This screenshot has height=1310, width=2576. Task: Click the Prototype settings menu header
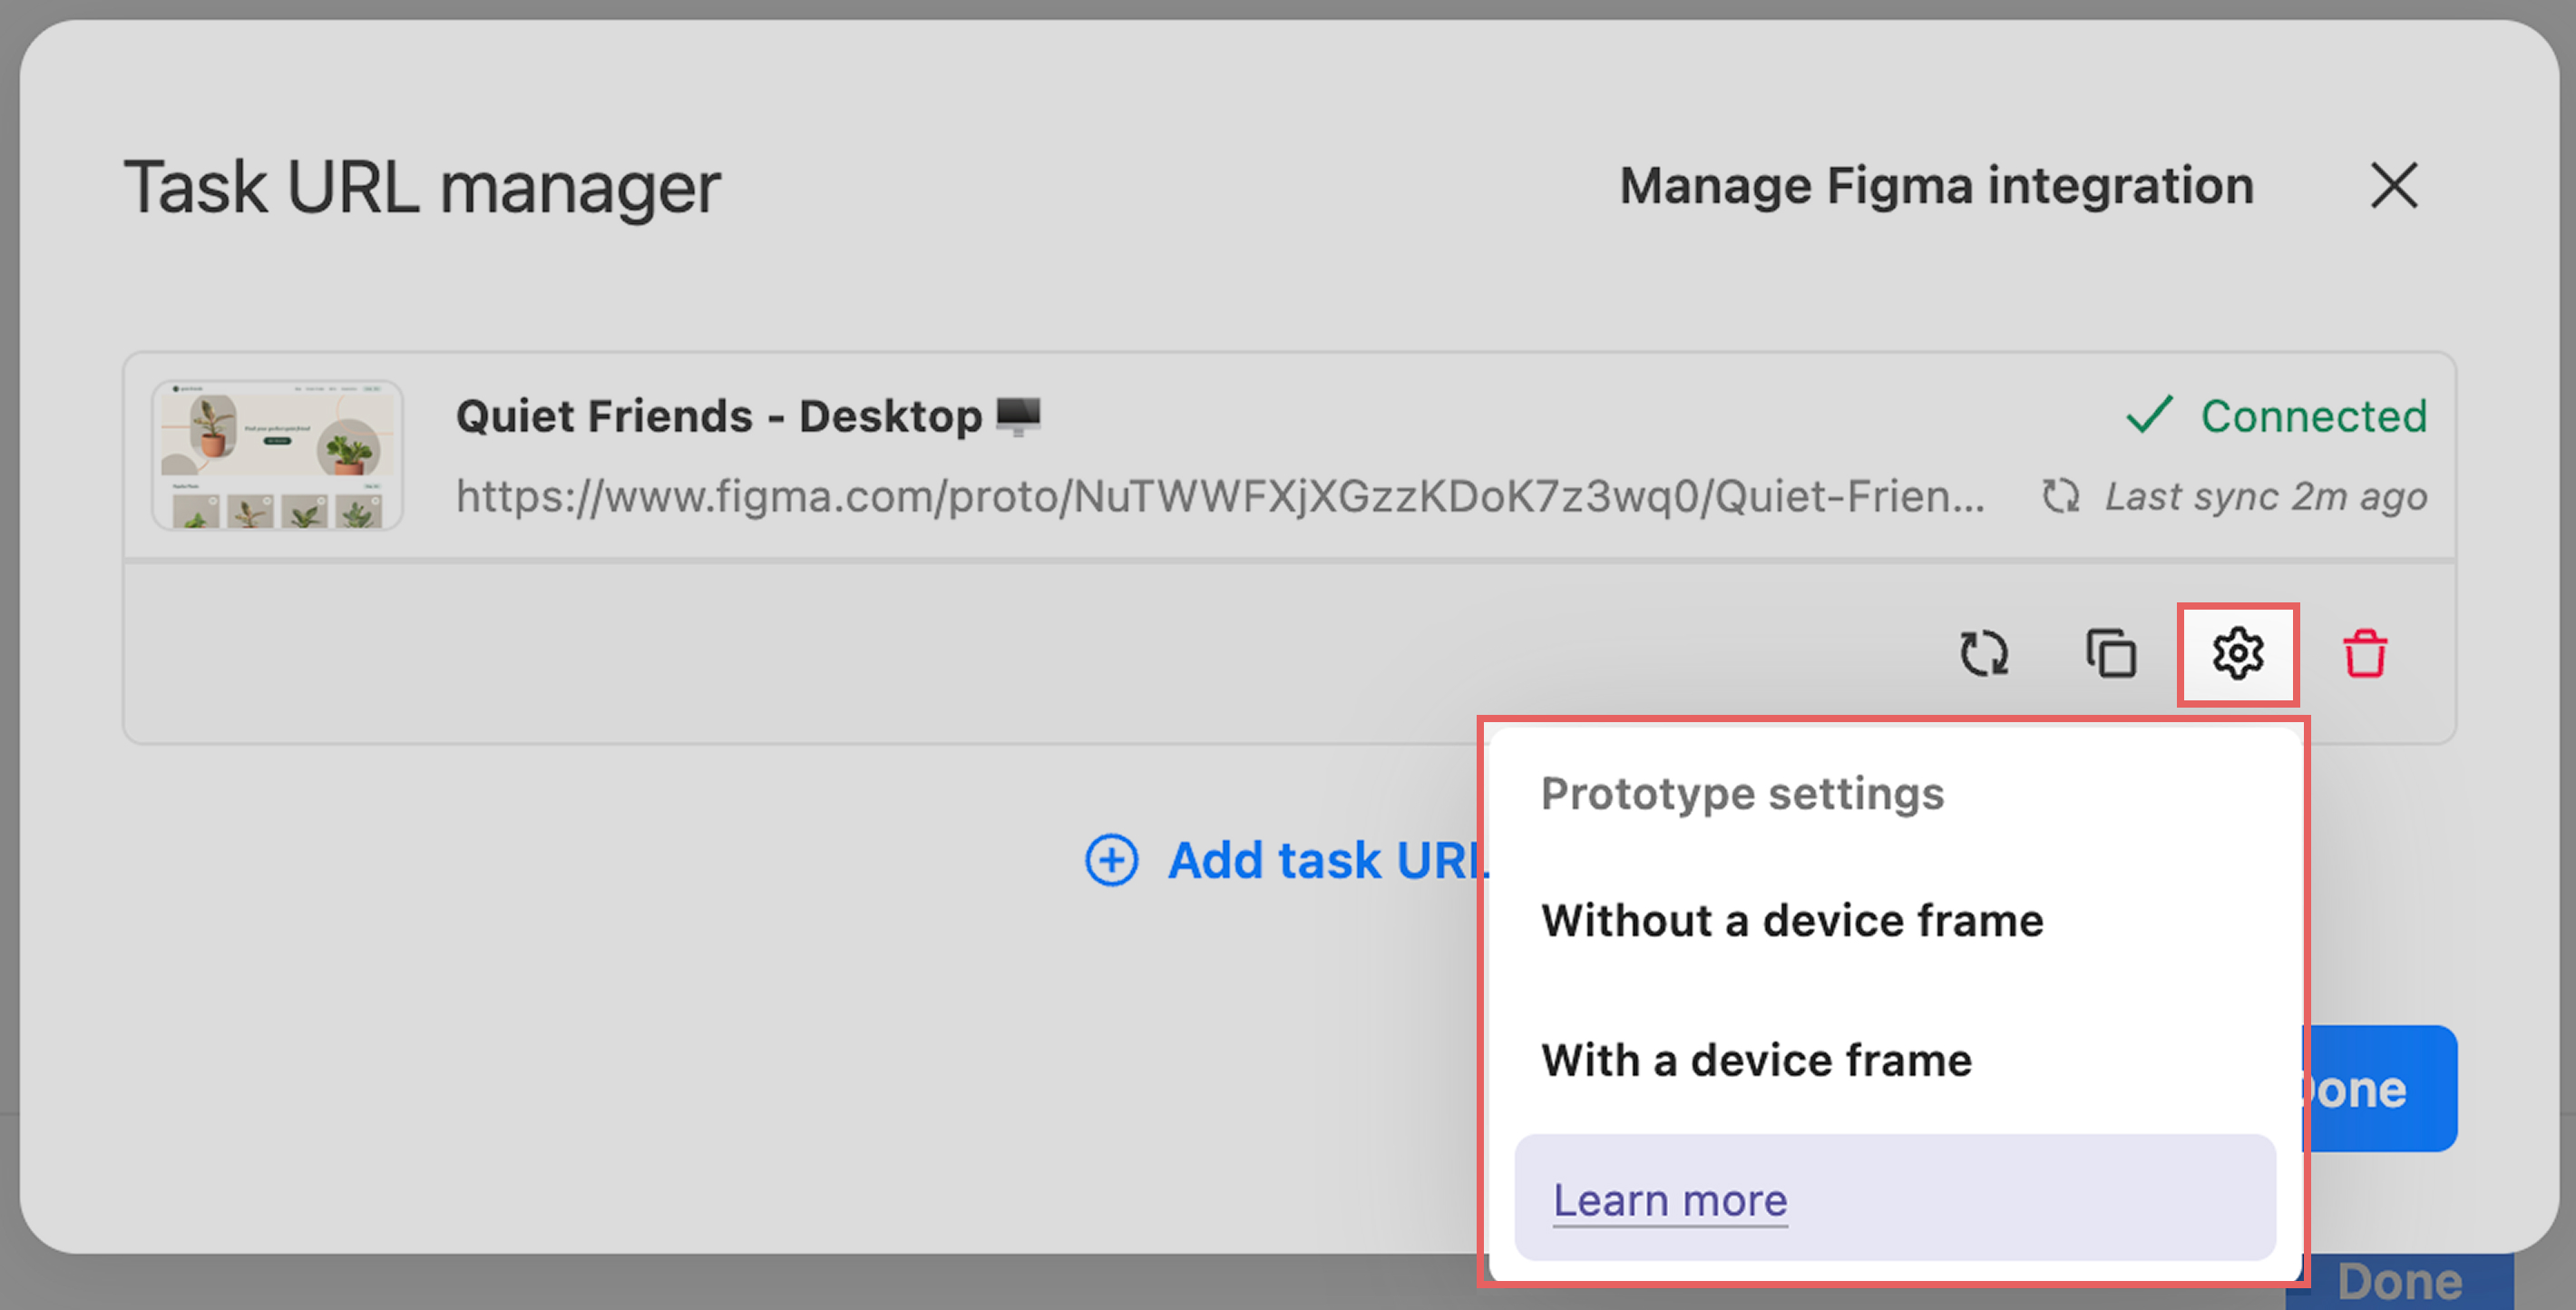click(1742, 794)
